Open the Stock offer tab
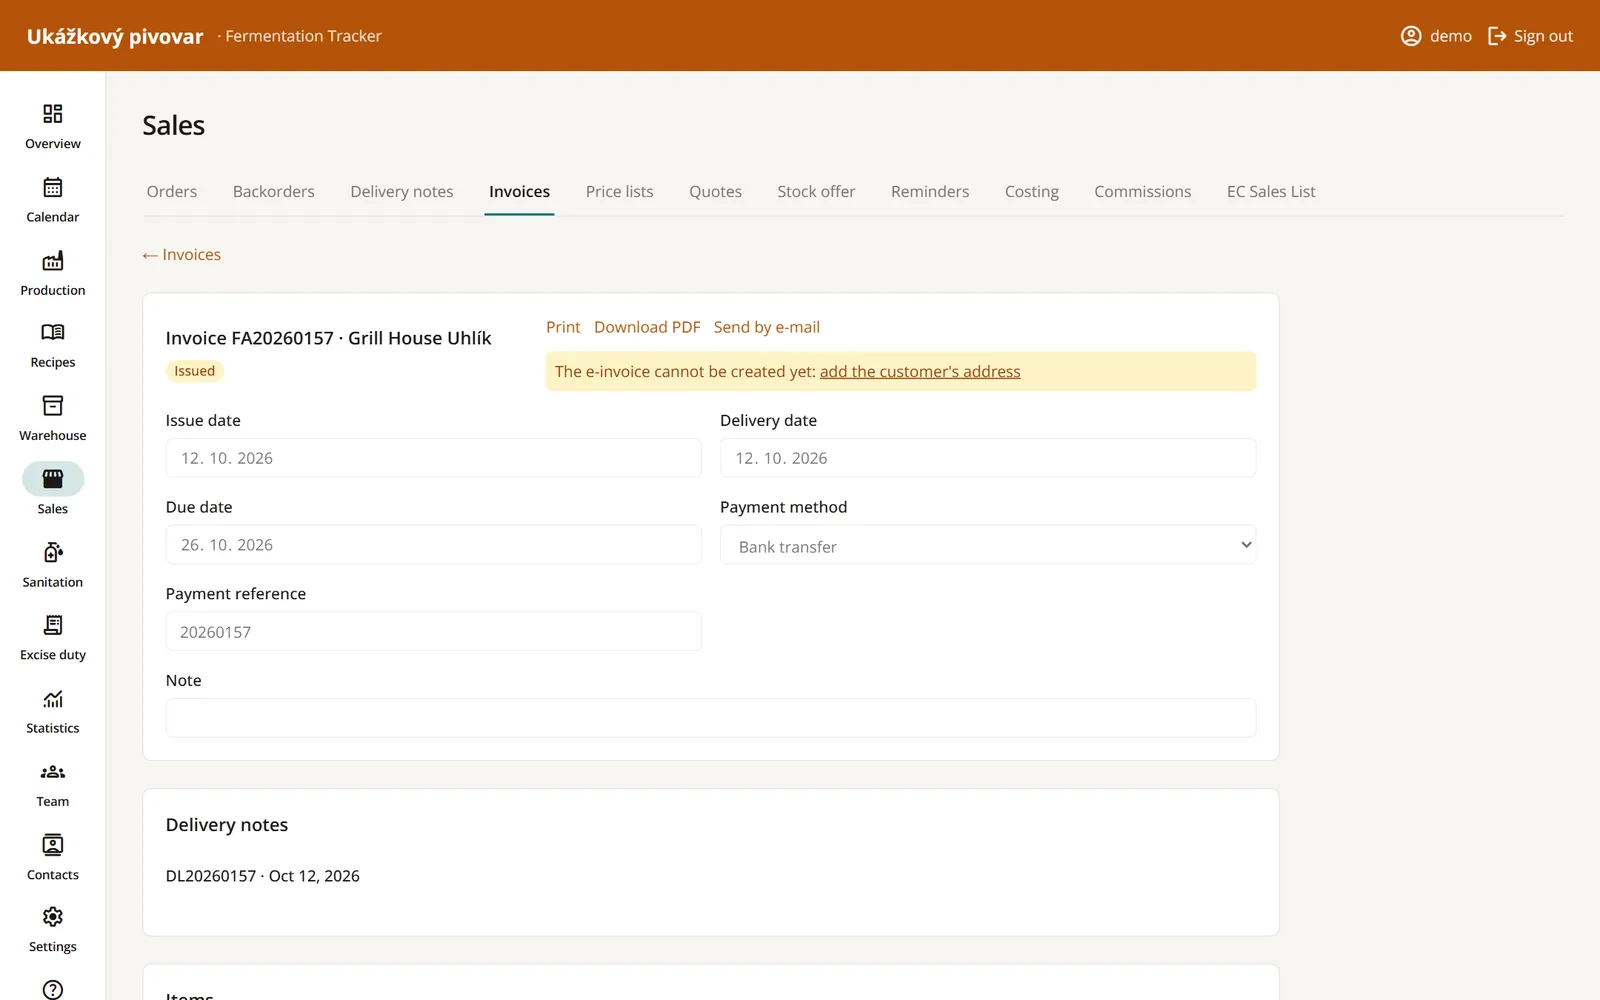Image resolution: width=1600 pixels, height=1000 pixels. click(816, 192)
